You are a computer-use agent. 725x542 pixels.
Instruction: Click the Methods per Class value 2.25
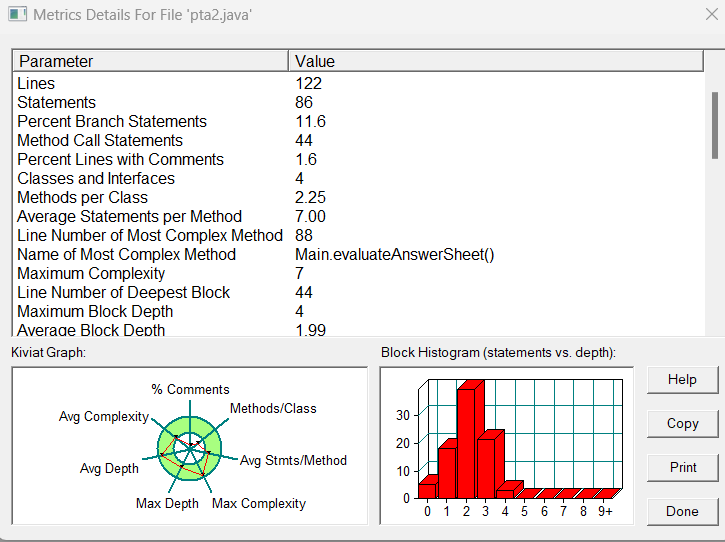[x=310, y=197]
